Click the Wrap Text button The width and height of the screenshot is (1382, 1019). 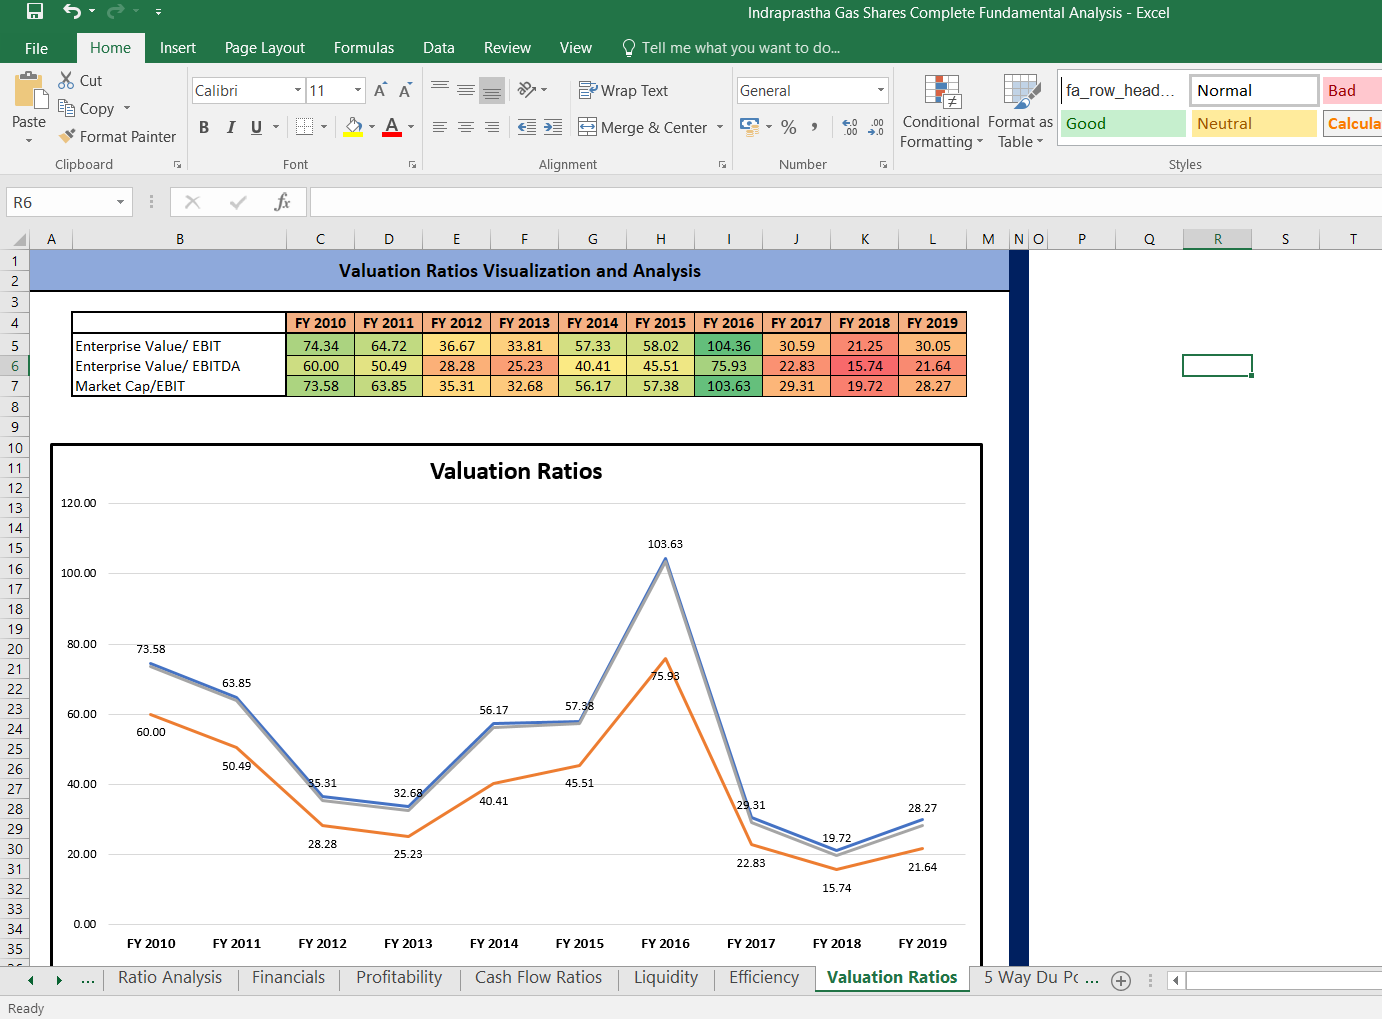tap(623, 90)
